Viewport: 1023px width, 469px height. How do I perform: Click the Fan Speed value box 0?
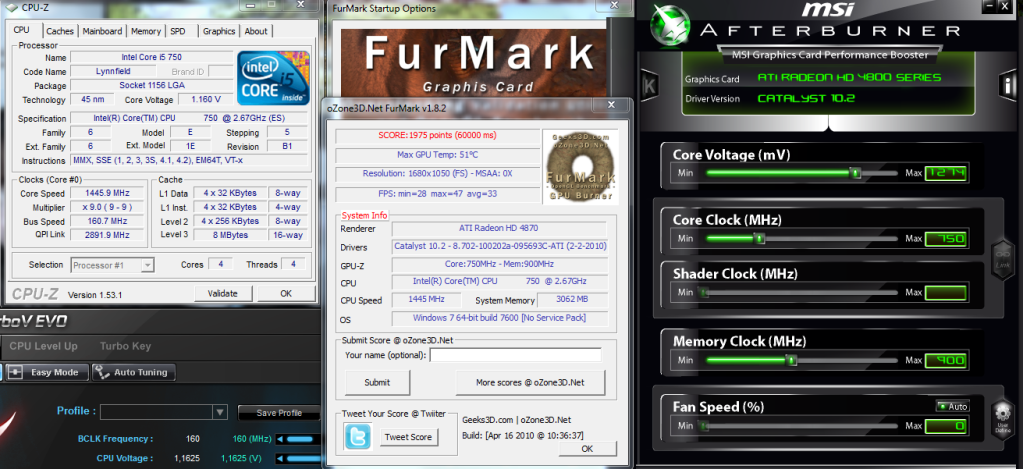tap(945, 427)
